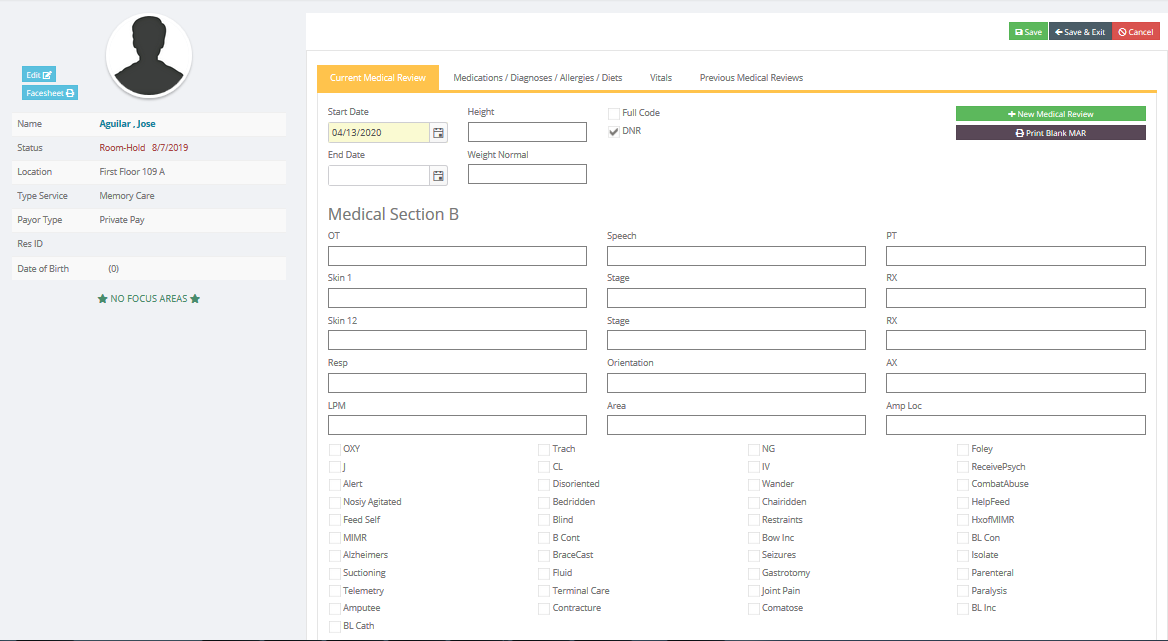Check the Nosiy Agitated checkbox
Viewport: 1168px width, 641px height.
click(334, 503)
